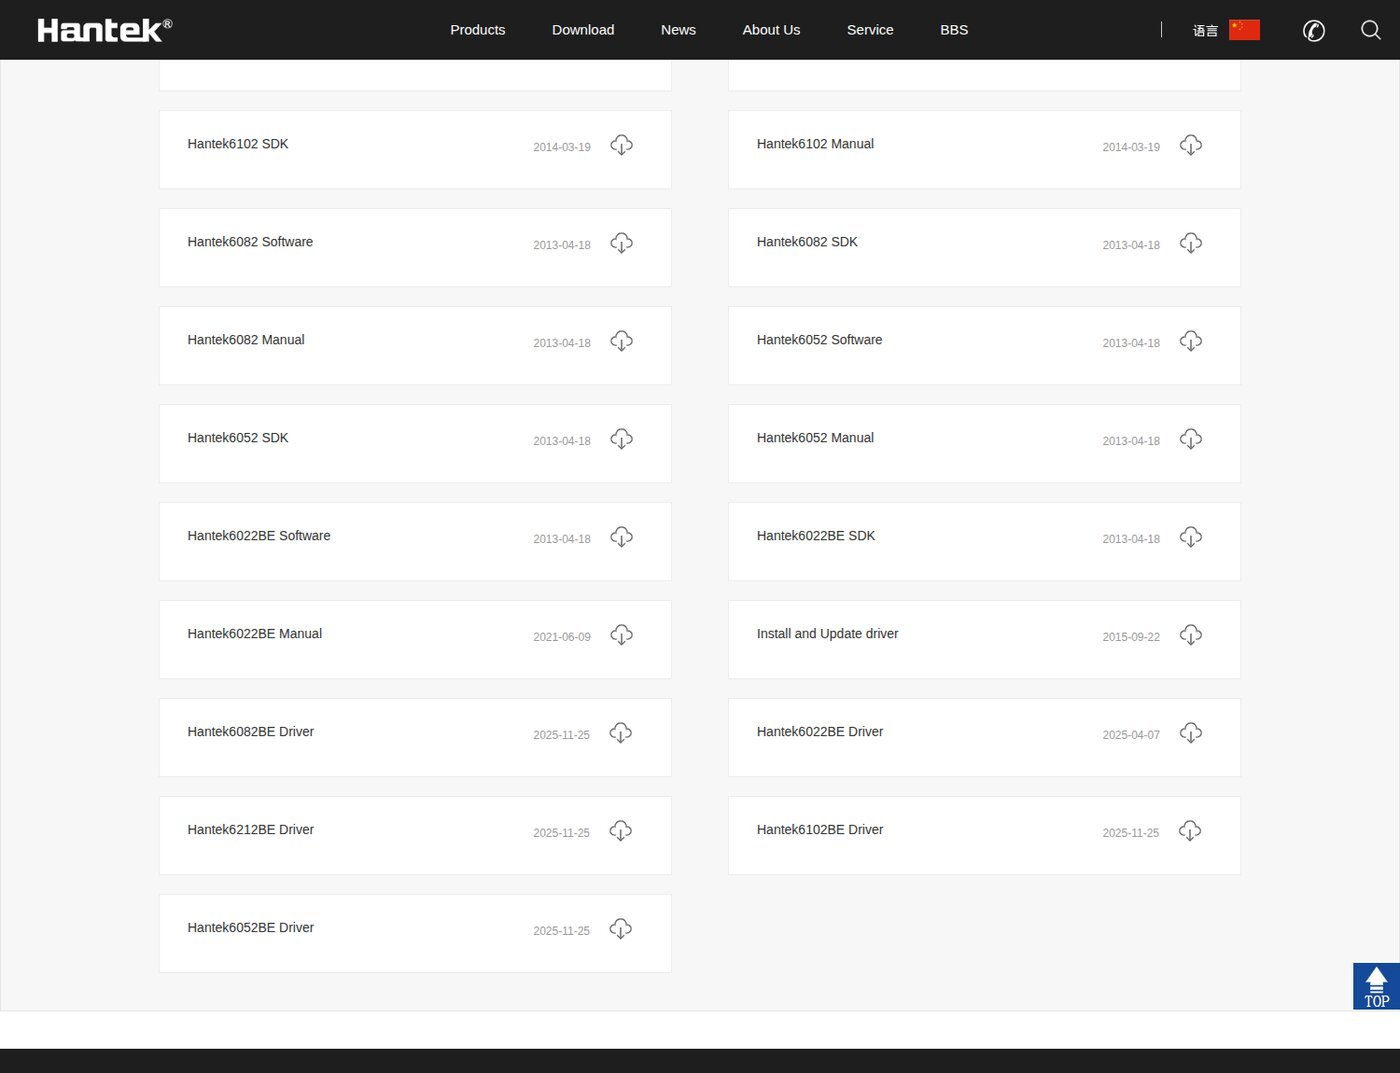Viewport: 1400px width, 1073px height.
Task: Open the About Us menu
Action: tap(771, 30)
